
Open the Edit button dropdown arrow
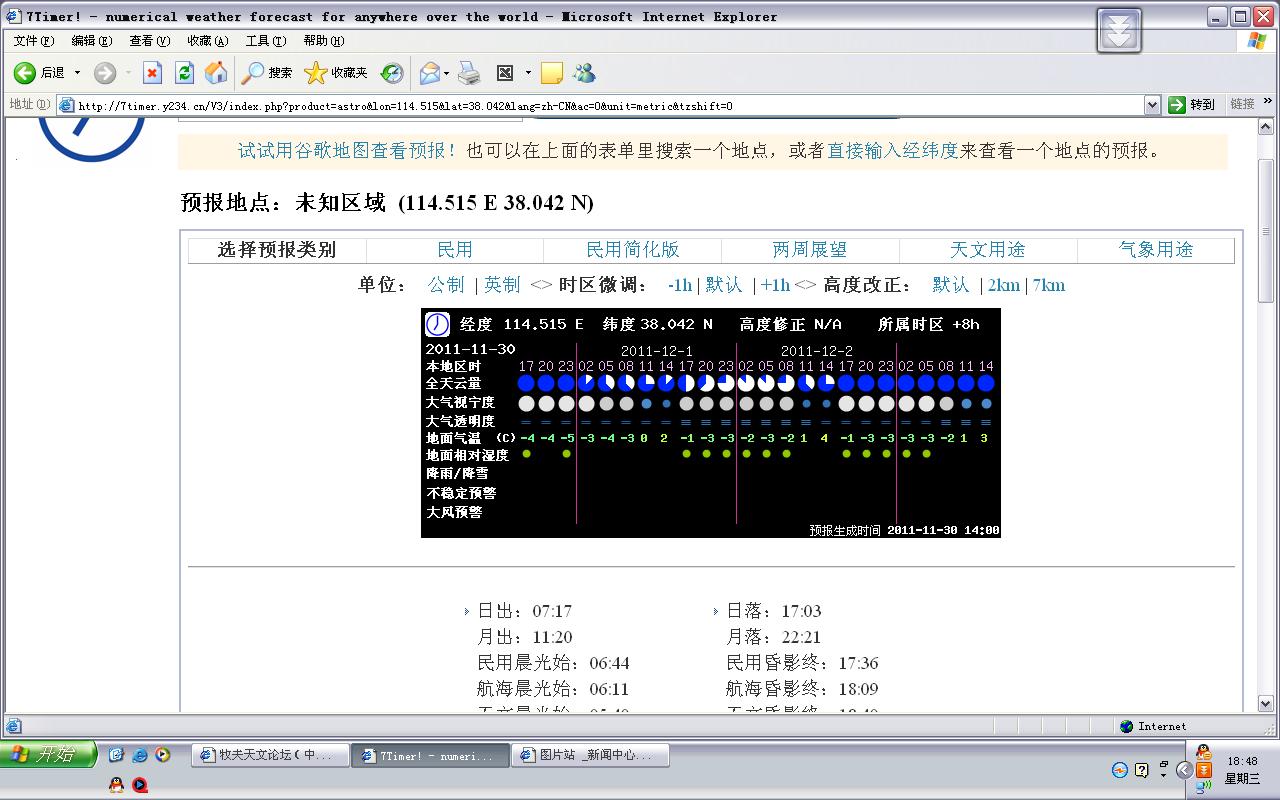coord(527,73)
